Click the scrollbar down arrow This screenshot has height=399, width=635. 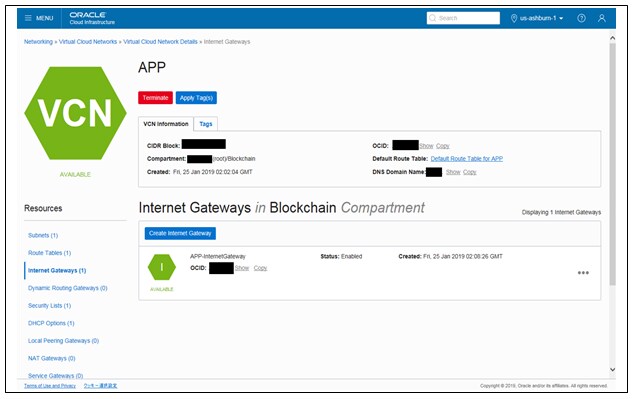pos(612,369)
